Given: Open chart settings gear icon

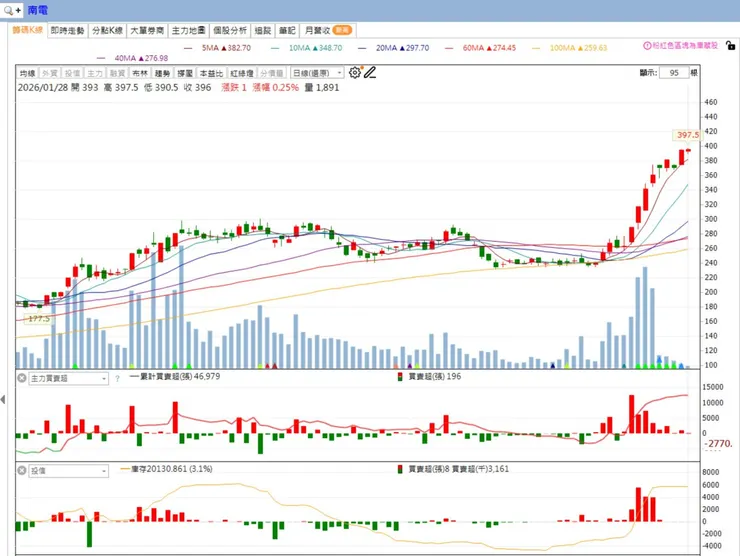Looking at the screenshot, I should tap(354, 73).
